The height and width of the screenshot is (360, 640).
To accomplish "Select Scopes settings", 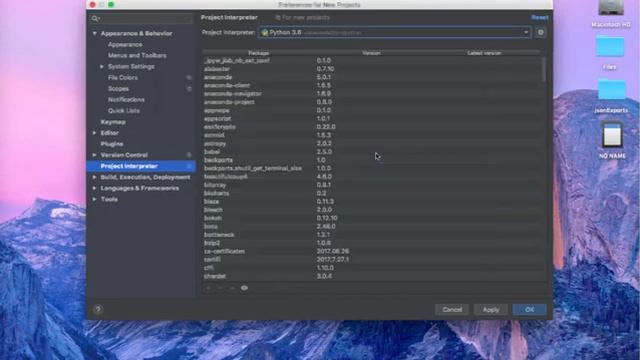I will 118,89.
